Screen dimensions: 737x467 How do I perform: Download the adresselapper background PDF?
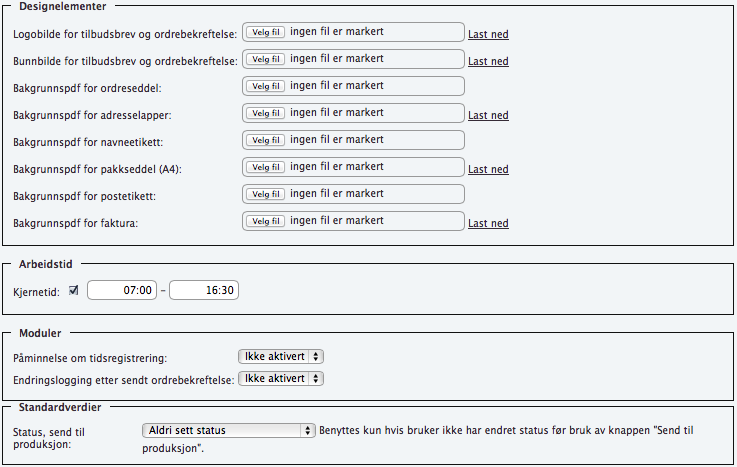(488, 115)
